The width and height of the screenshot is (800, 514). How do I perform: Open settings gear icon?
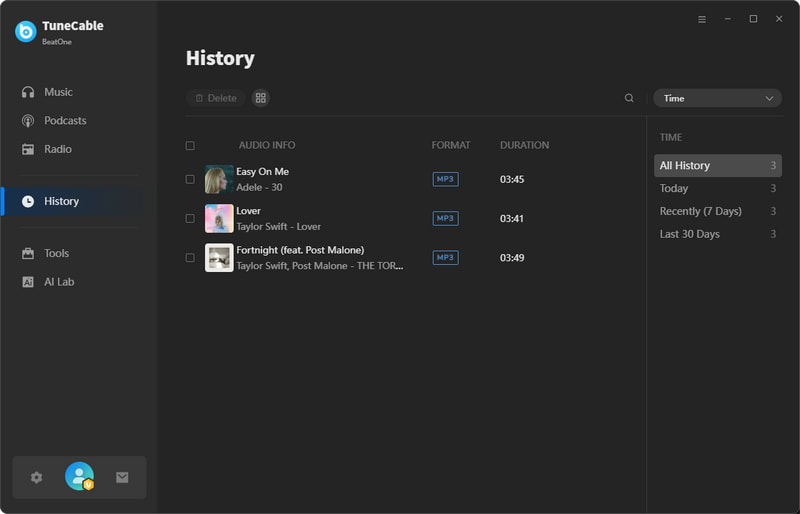pyautogui.click(x=36, y=477)
